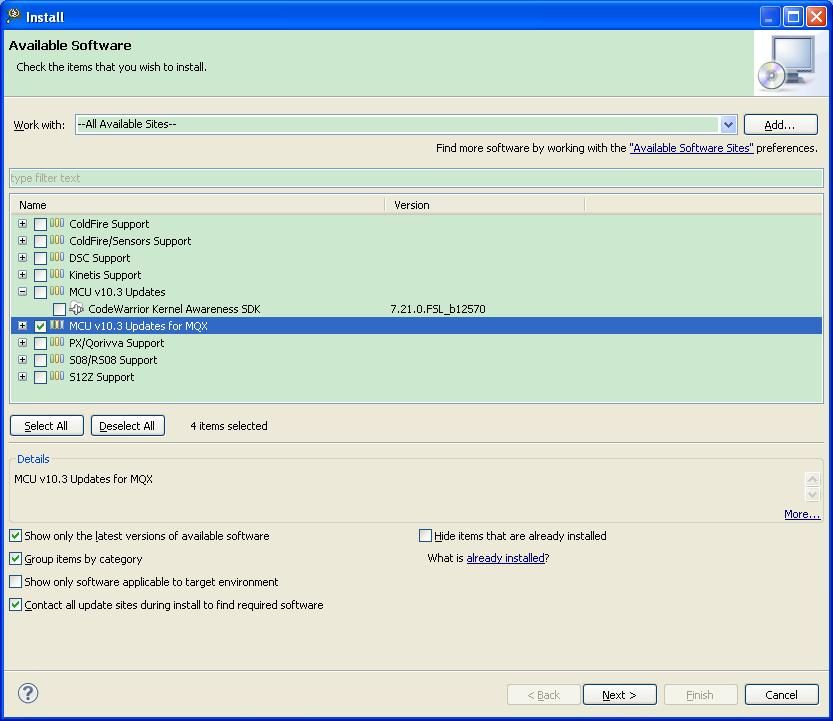Click the Add... site button
This screenshot has height=721, width=833.
(x=780, y=125)
